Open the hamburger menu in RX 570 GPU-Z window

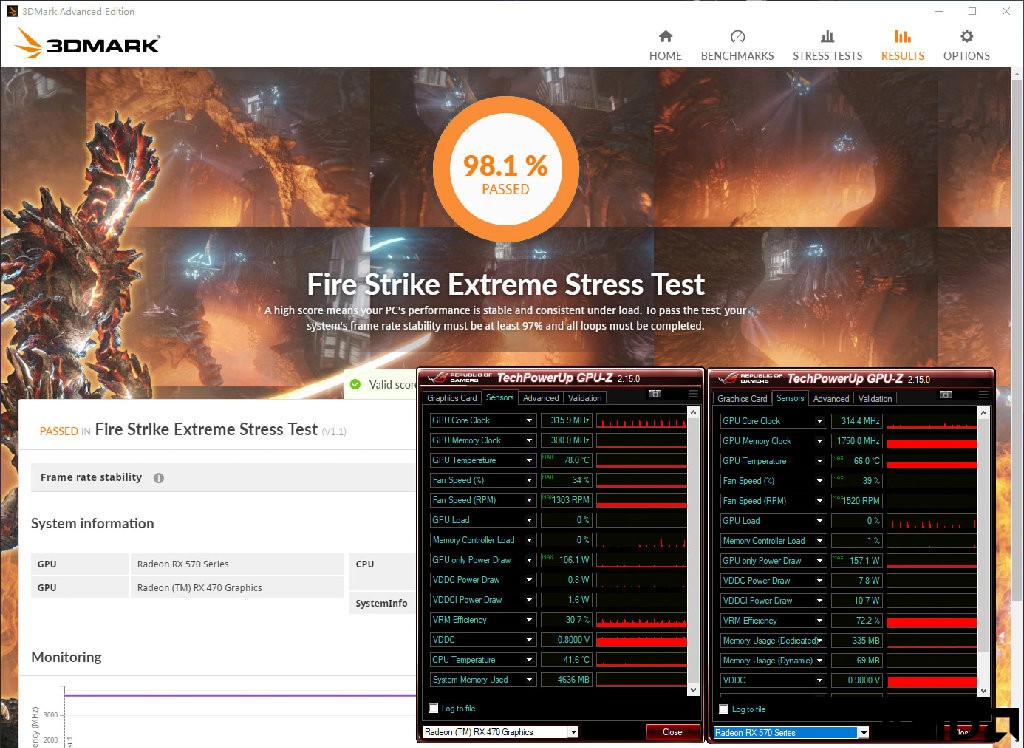point(983,395)
